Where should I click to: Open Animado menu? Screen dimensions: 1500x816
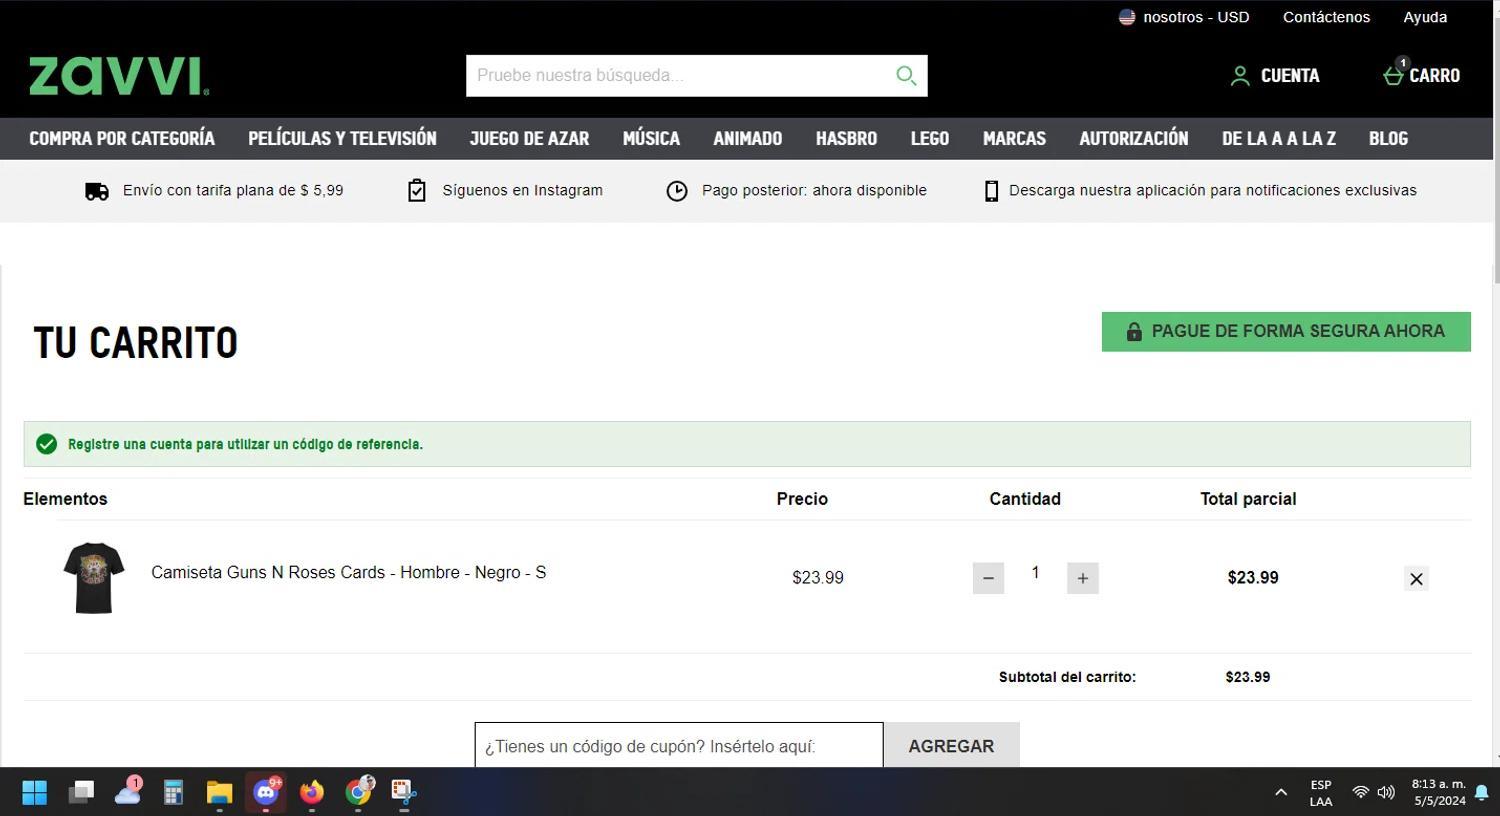point(747,138)
